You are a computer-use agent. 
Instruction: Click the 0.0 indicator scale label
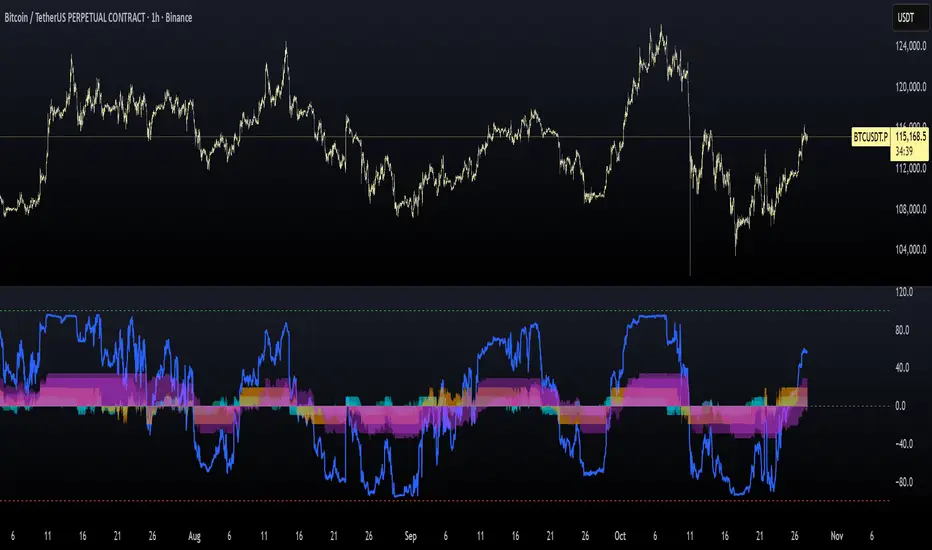pyautogui.click(x=900, y=406)
